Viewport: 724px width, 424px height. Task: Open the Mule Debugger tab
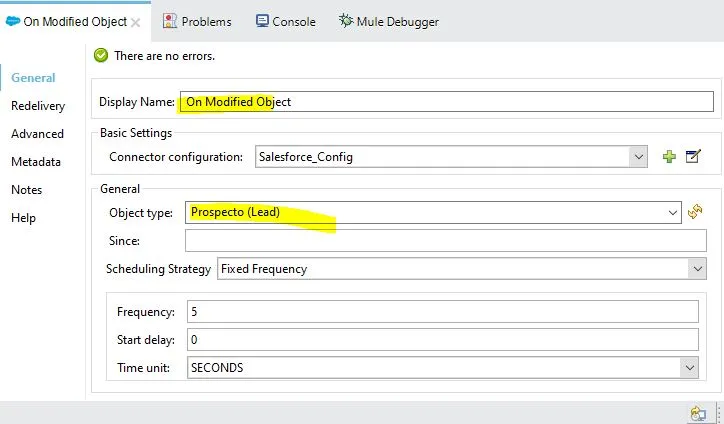pos(389,21)
